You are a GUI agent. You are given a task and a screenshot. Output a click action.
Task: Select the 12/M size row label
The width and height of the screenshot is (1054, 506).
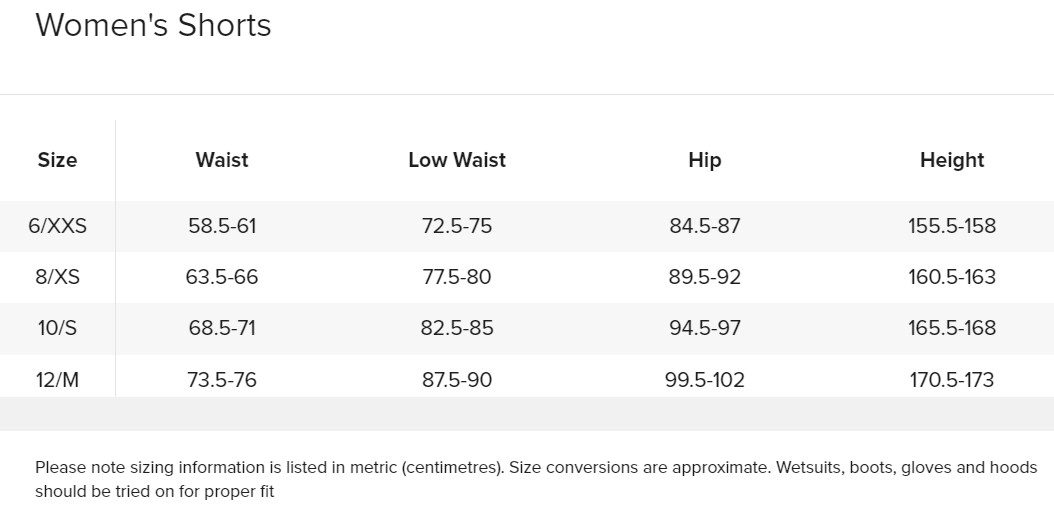(57, 380)
